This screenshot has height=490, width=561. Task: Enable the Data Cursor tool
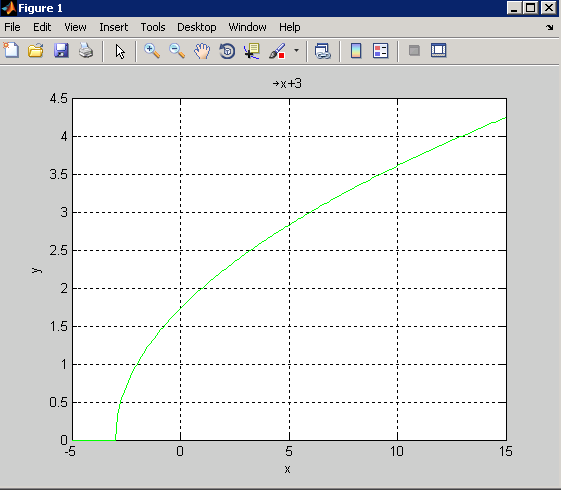[x=252, y=50]
